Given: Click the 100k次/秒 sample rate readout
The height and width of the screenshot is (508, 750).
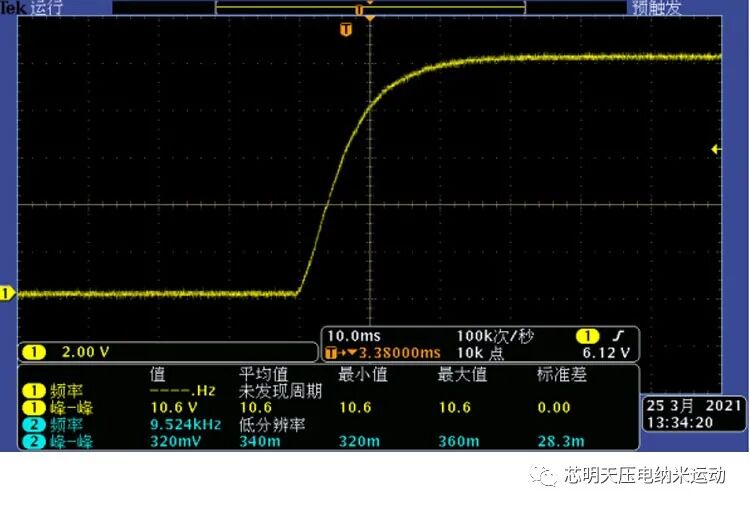Looking at the screenshot, I should tap(495, 336).
